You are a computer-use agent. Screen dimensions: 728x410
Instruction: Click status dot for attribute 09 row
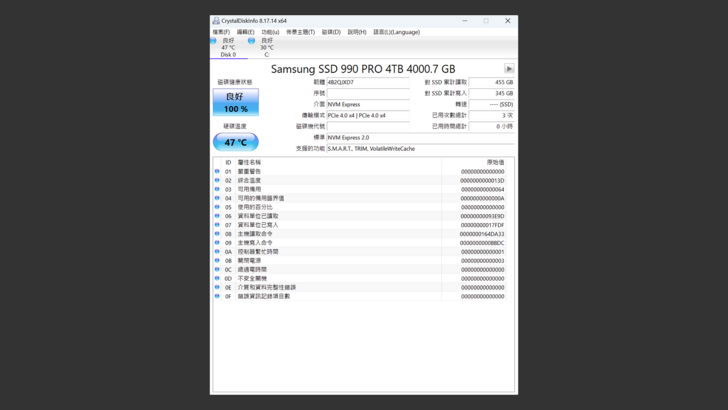(x=217, y=243)
